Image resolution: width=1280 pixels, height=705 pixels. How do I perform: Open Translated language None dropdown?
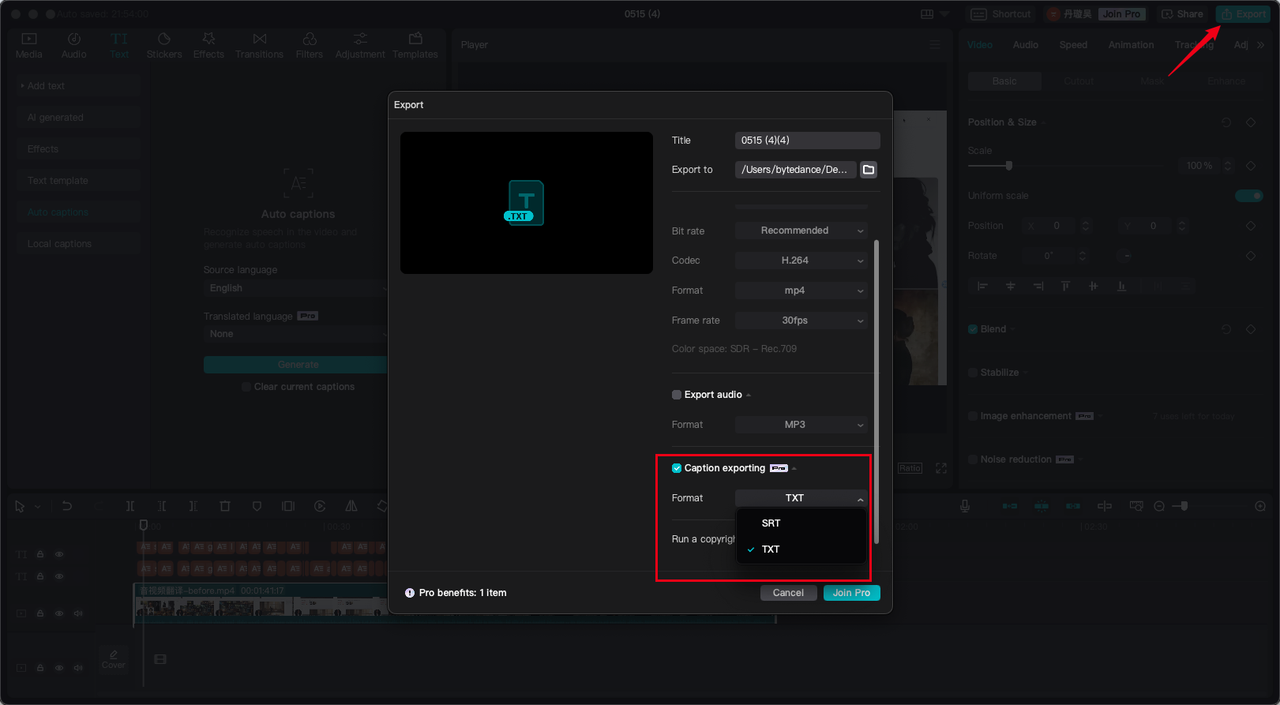(296, 334)
